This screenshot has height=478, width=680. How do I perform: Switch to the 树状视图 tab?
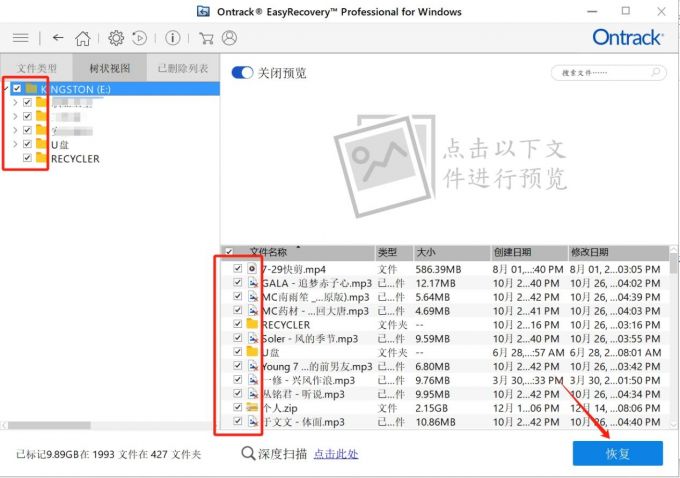pos(109,68)
